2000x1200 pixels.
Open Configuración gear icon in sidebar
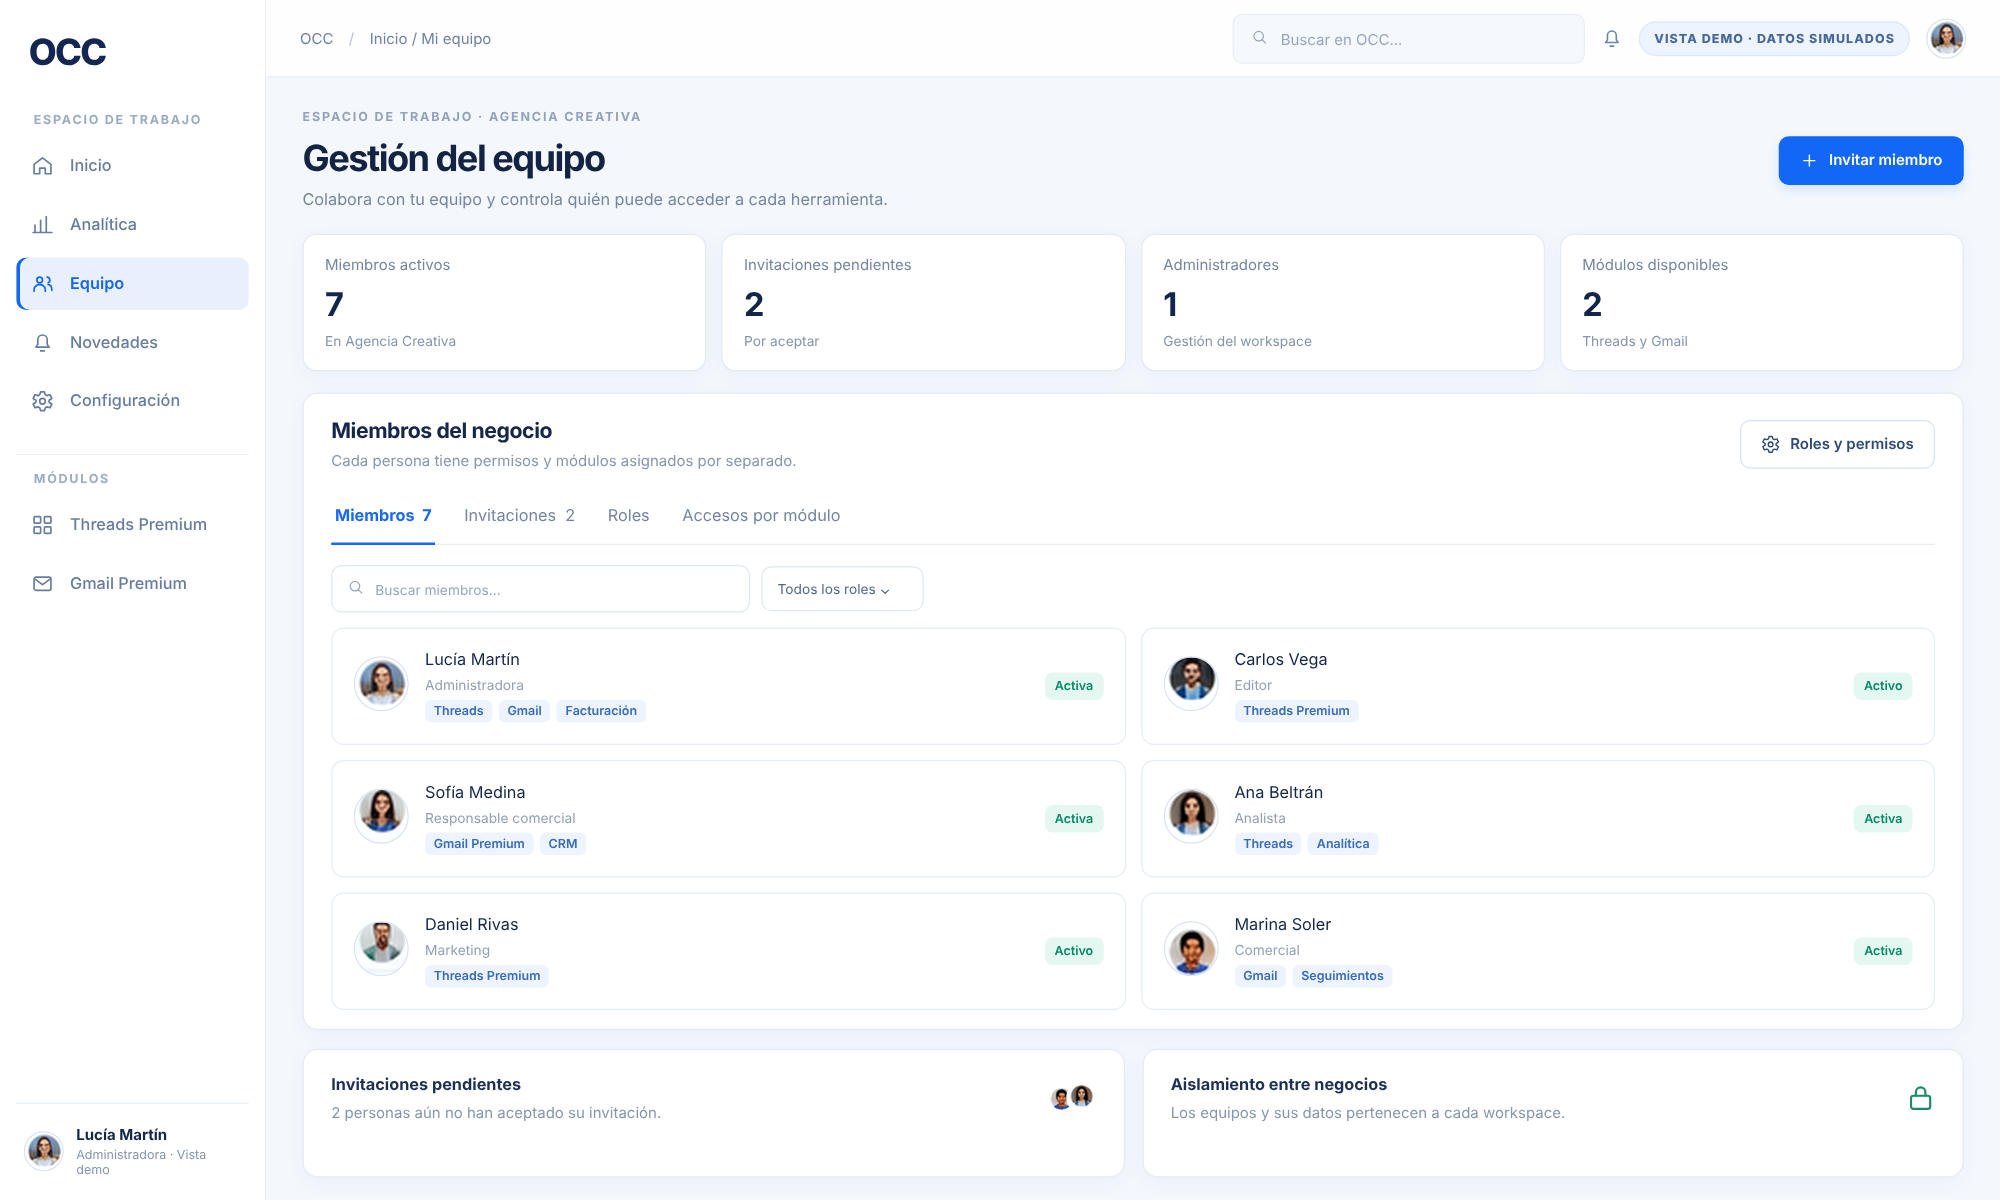pyautogui.click(x=42, y=401)
